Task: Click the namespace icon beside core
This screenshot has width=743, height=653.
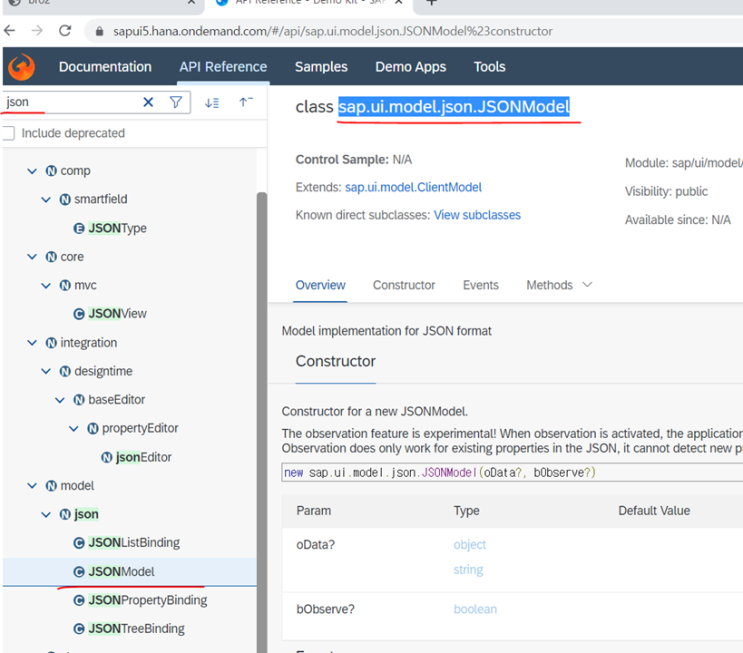Action: coord(51,257)
